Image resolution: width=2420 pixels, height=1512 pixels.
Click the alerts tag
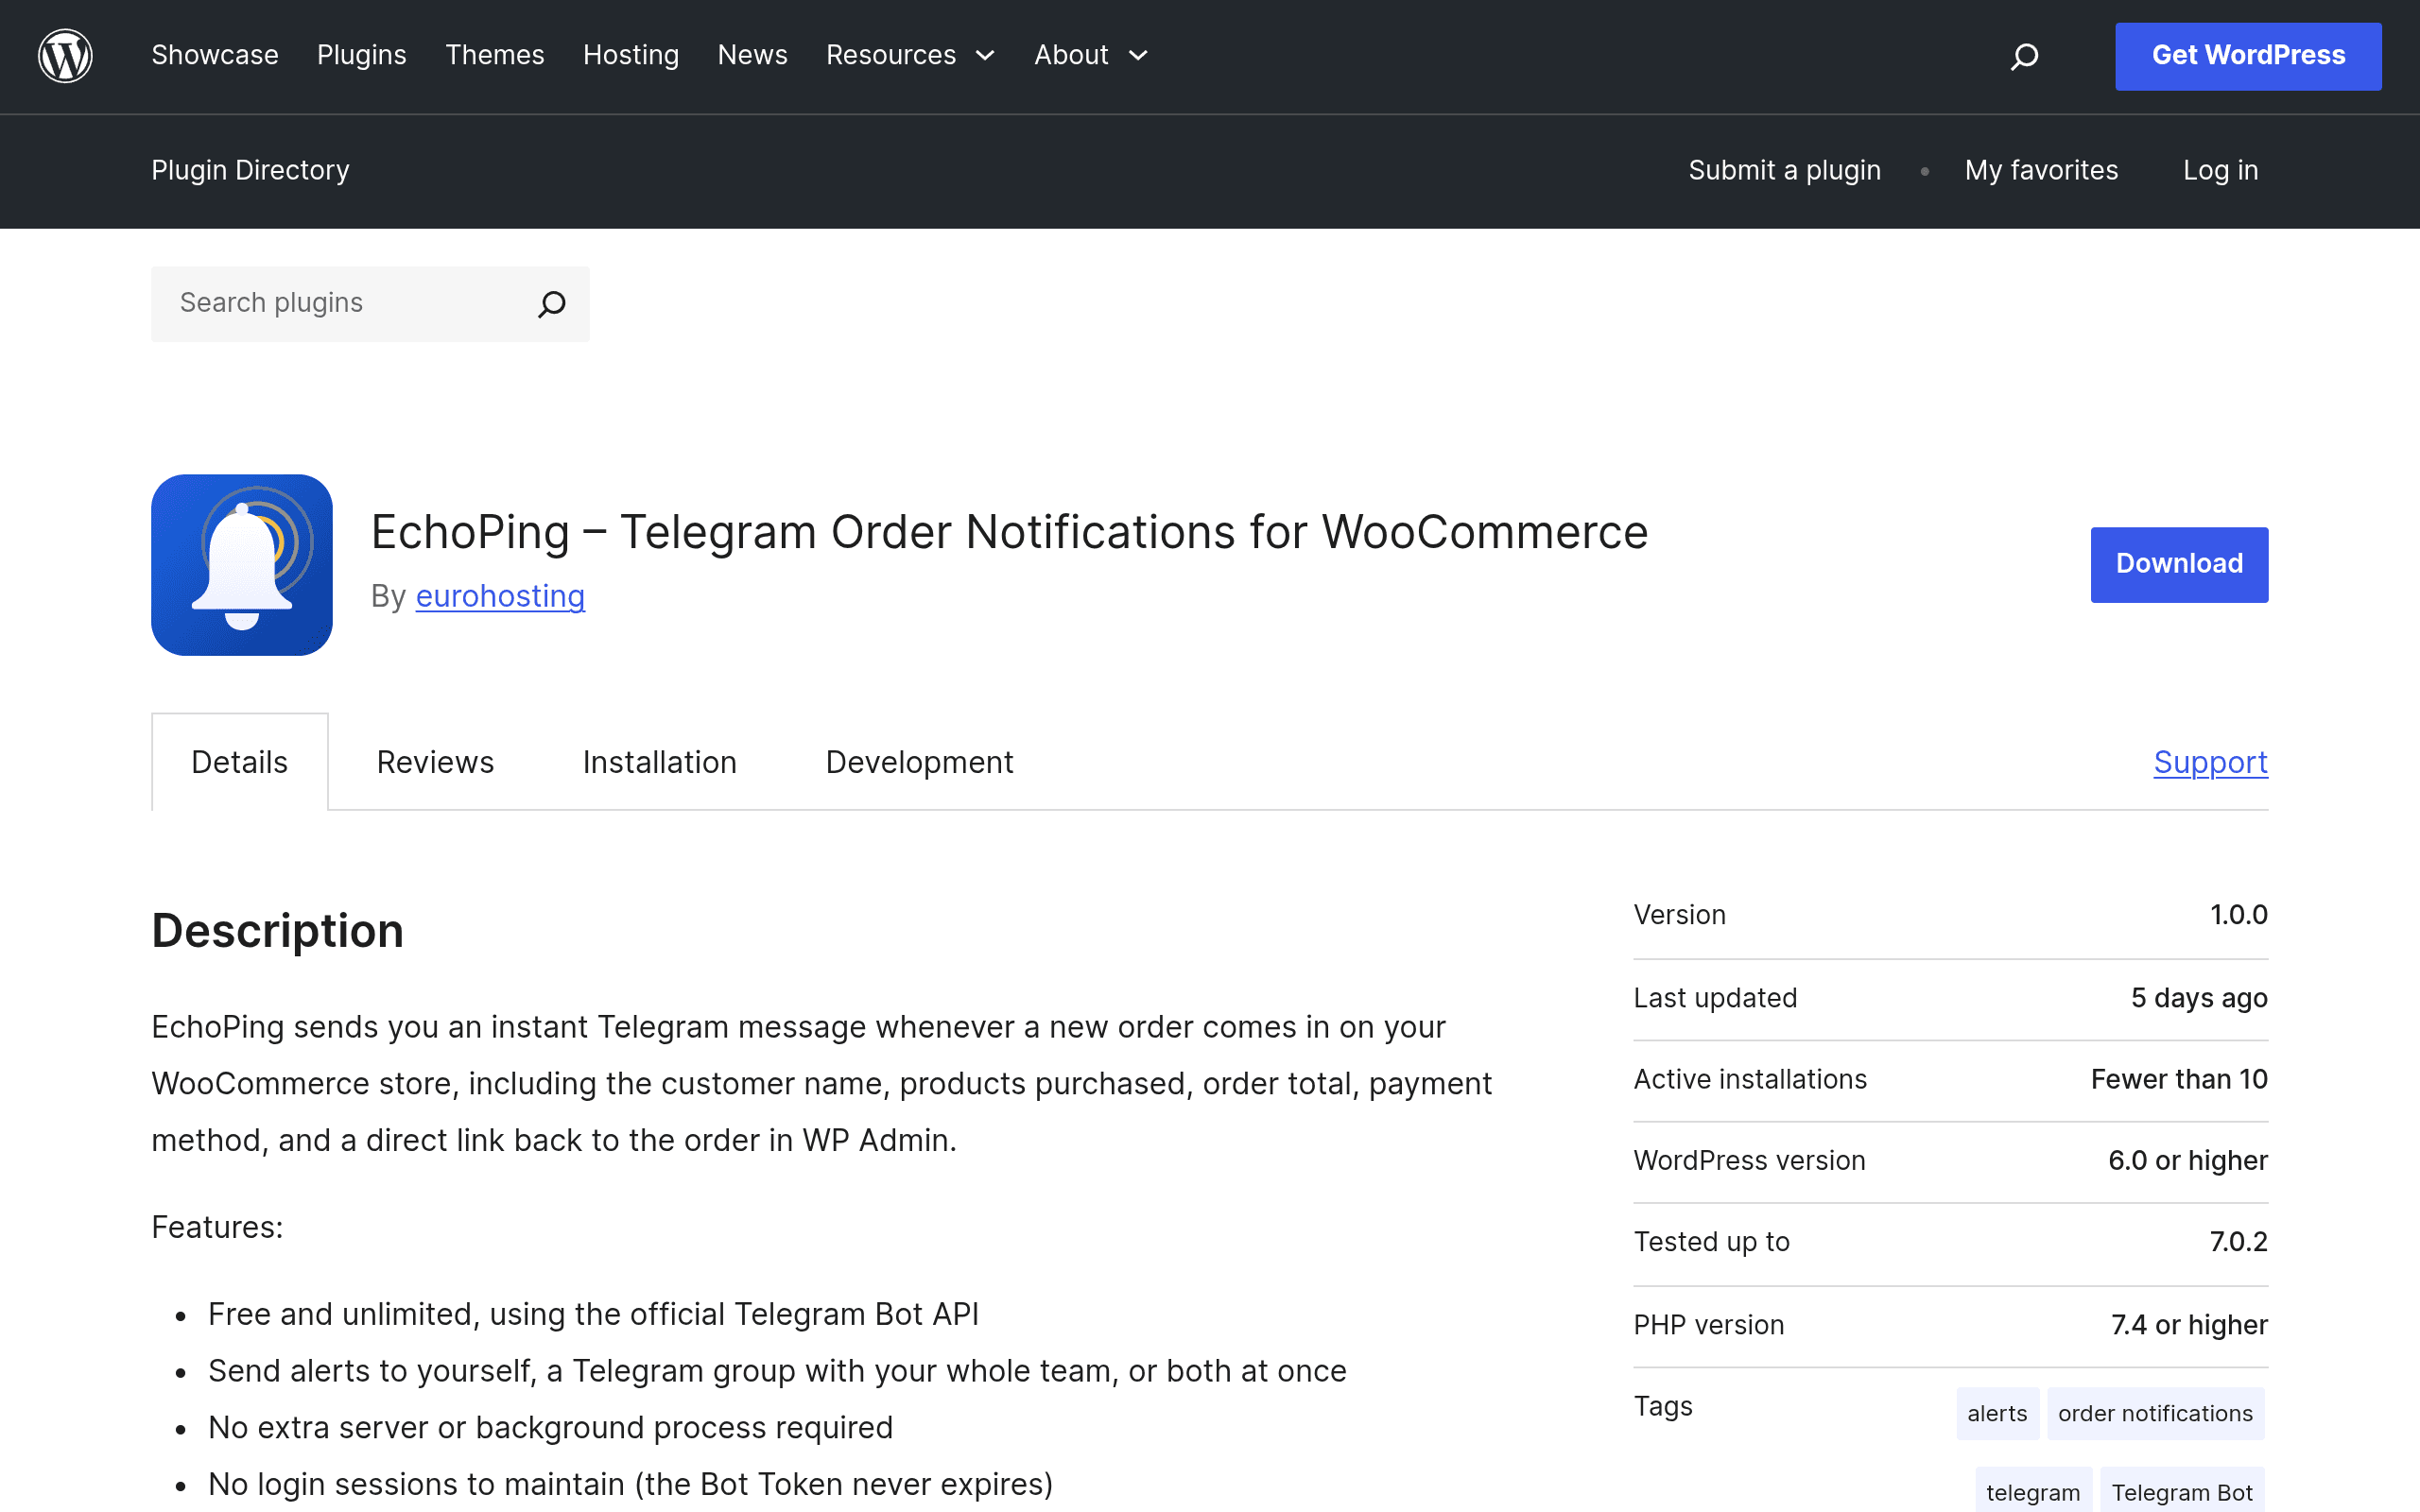[x=1997, y=1413]
